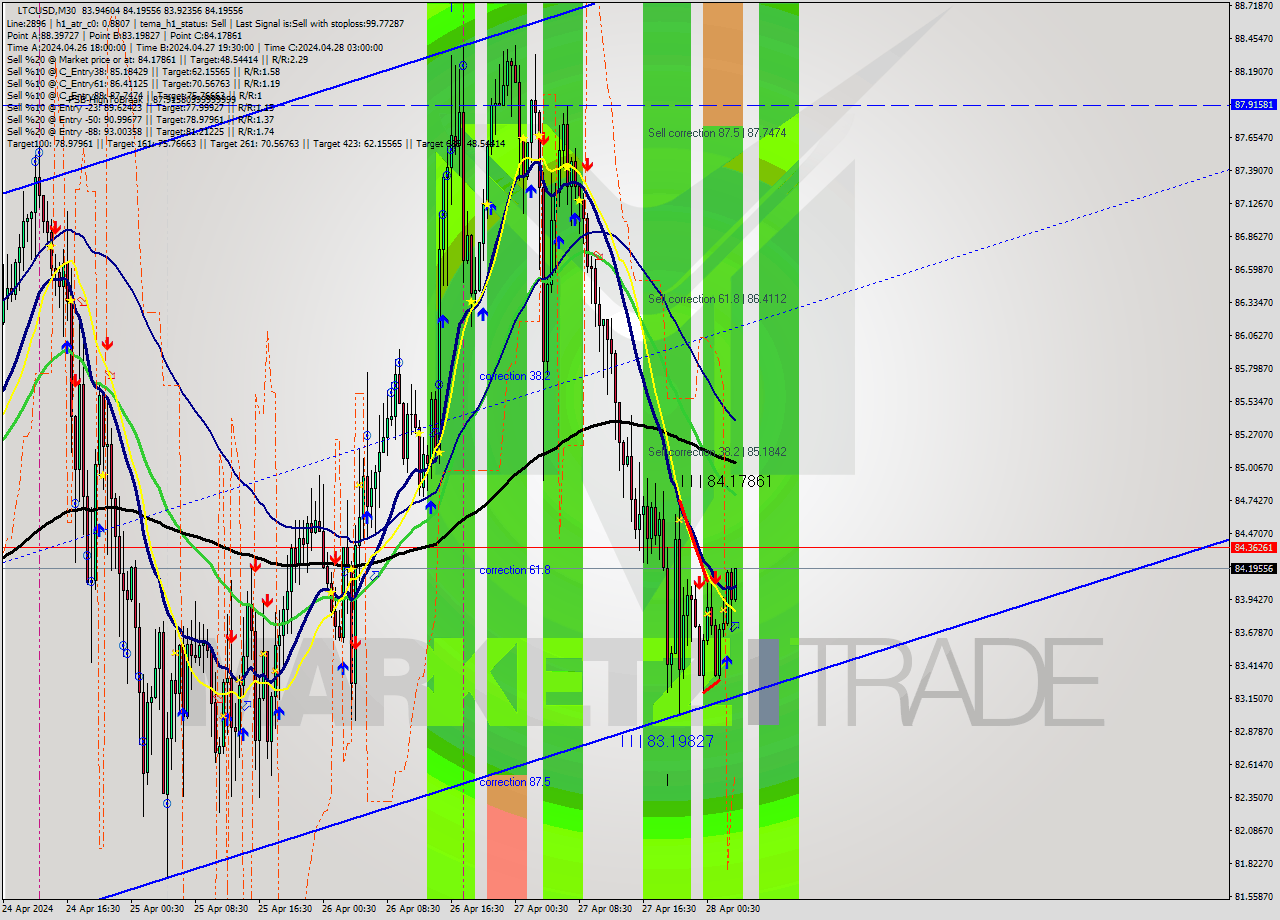This screenshot has height=920, width=1280.
Task: Click the 'I I I 83.19827' annotation
Action: point(667,741)
